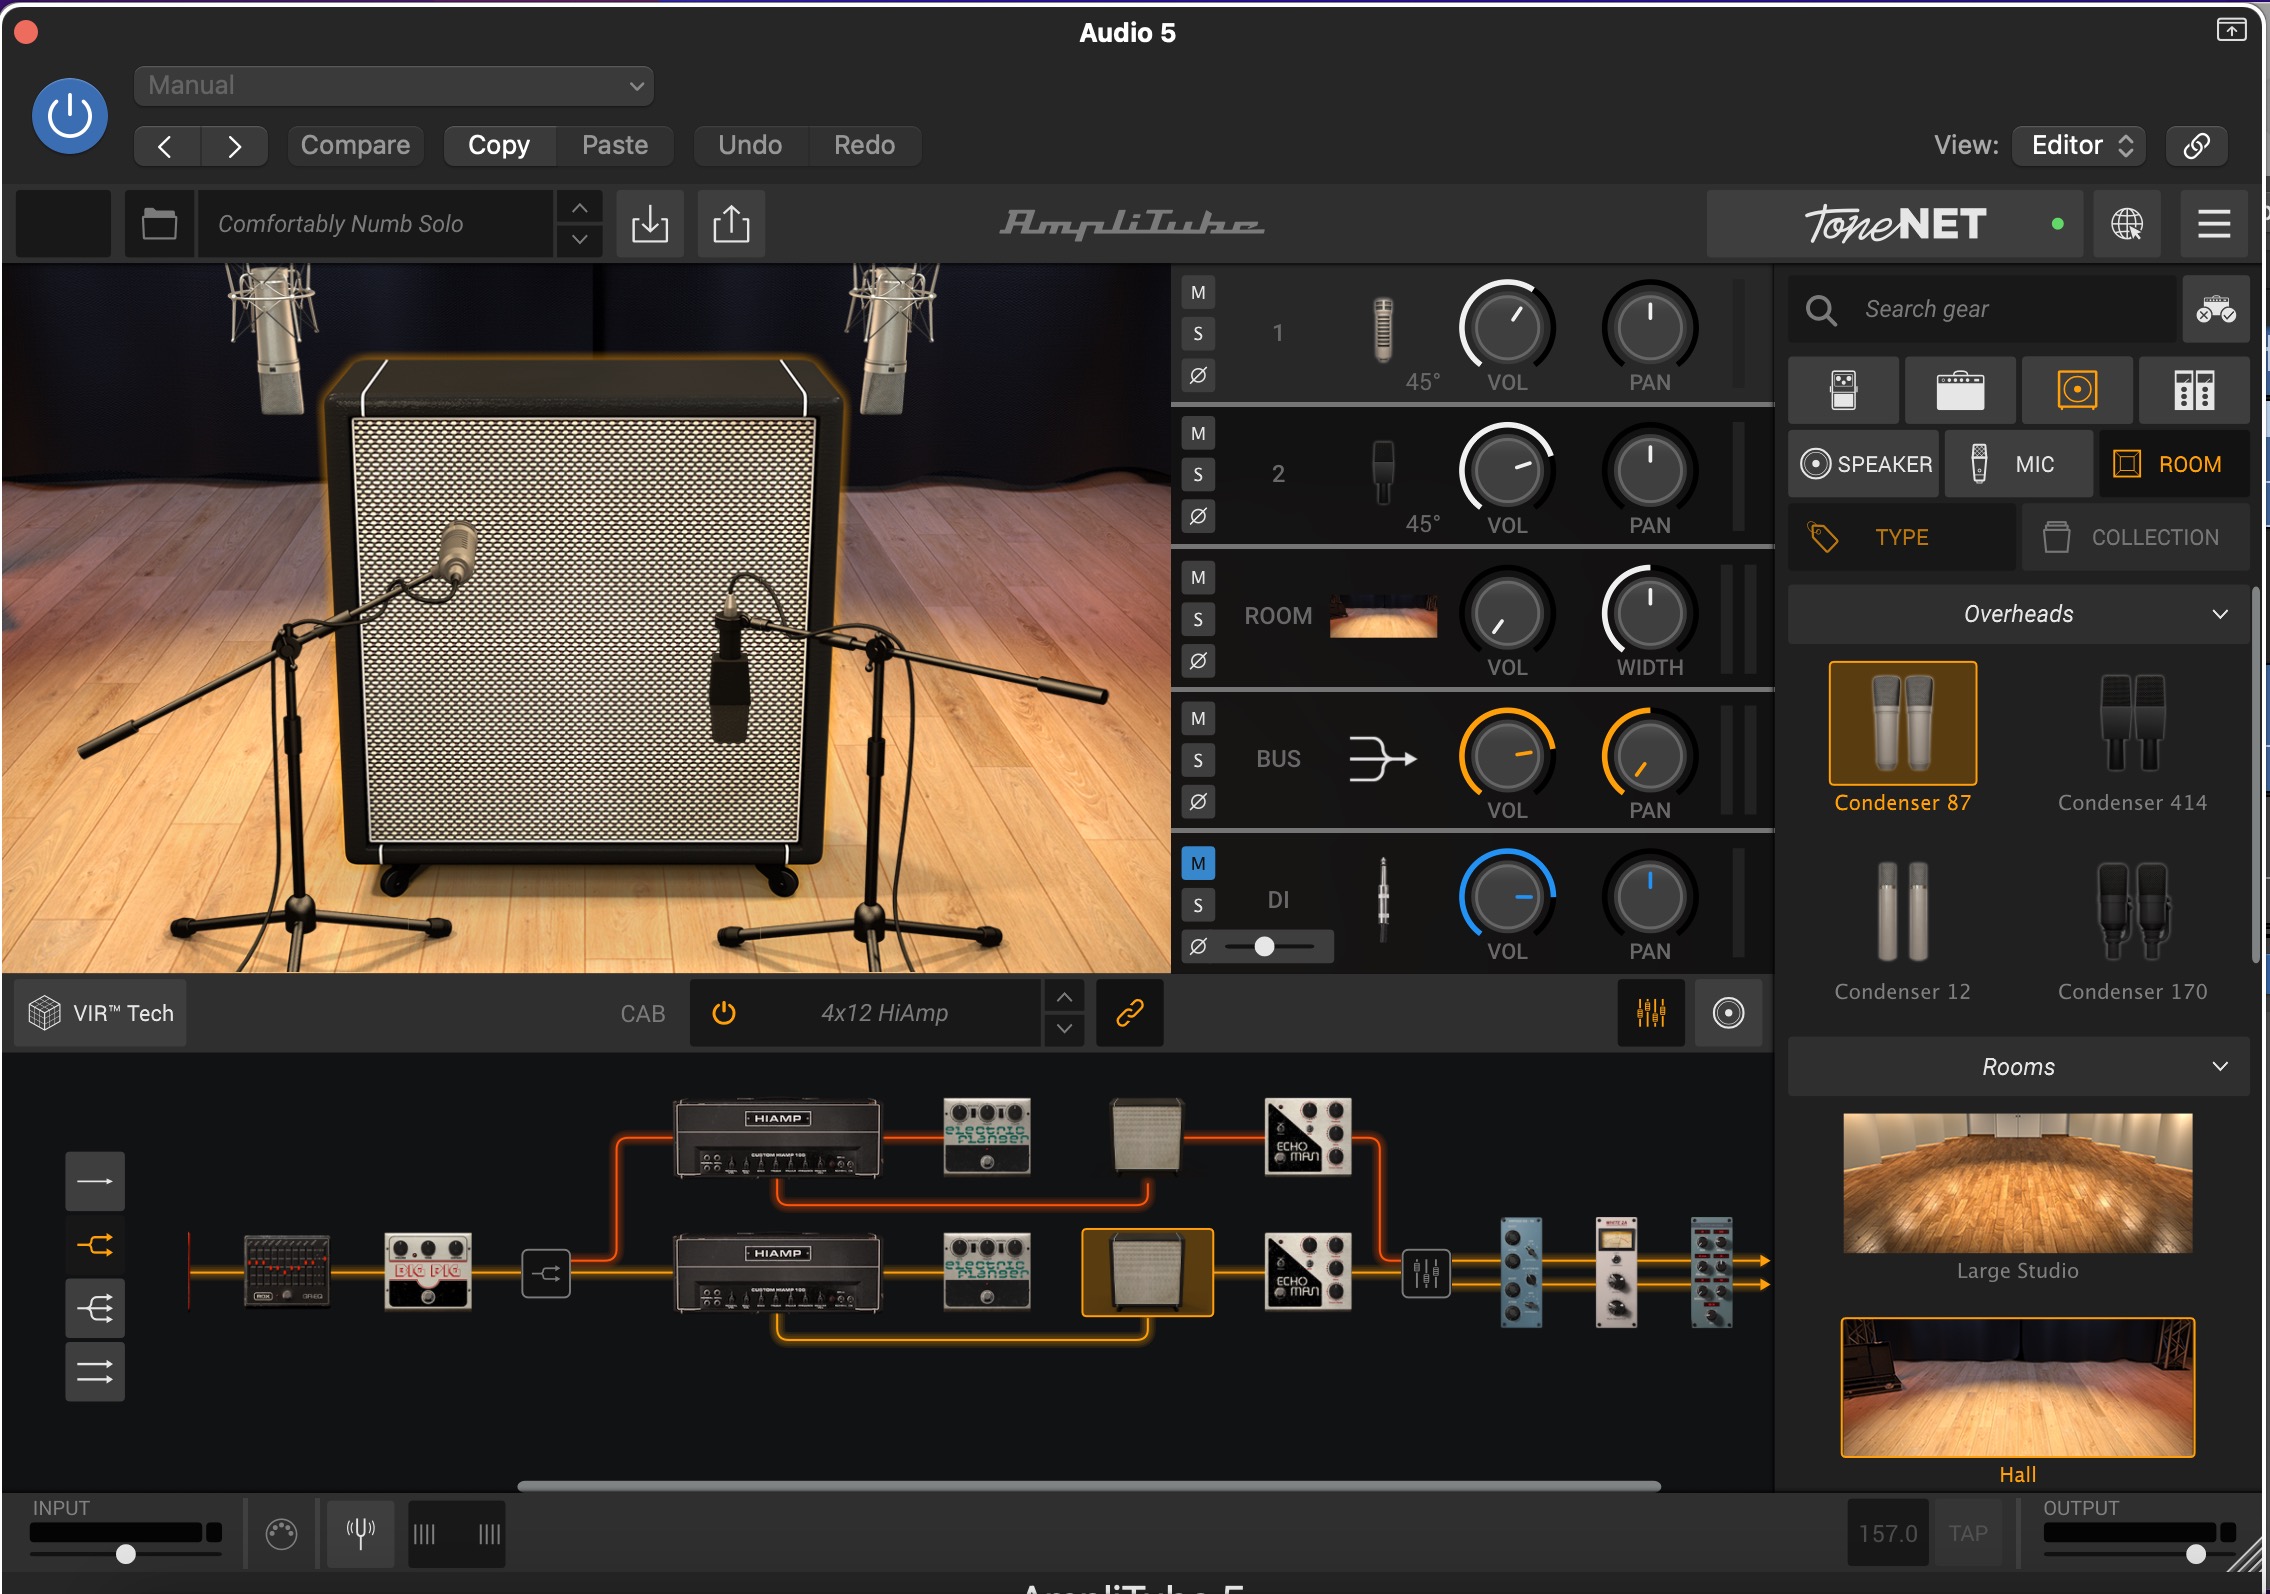Switch to the SPEAKER tab
Screen dimensions: 2270x1594
(x=1864, y=464)
